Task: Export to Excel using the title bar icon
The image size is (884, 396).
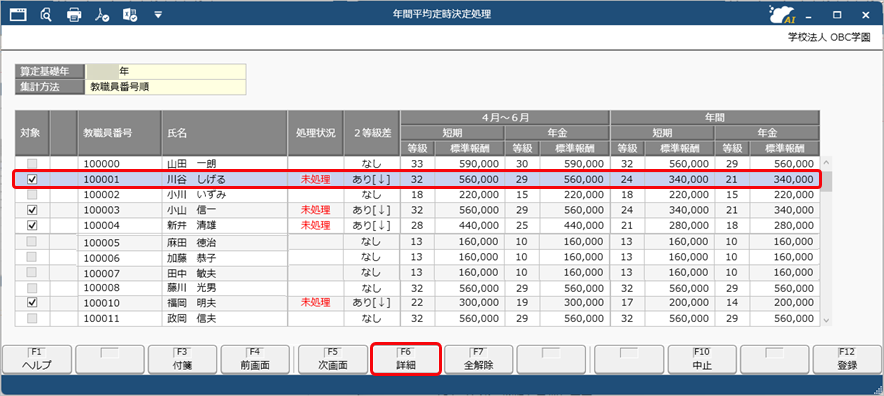Action: click(130, 15)
